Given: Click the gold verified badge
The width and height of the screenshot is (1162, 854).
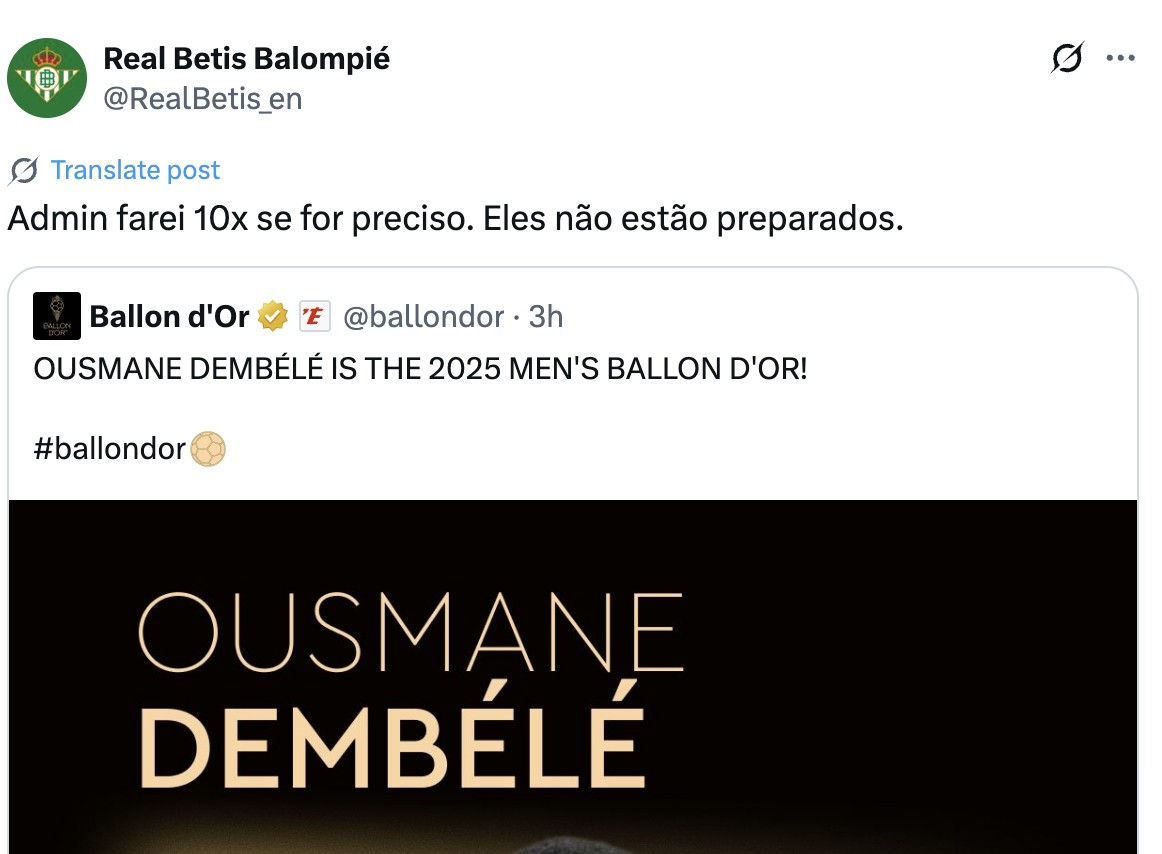Looking at the screenshot, I should point(272,317).
